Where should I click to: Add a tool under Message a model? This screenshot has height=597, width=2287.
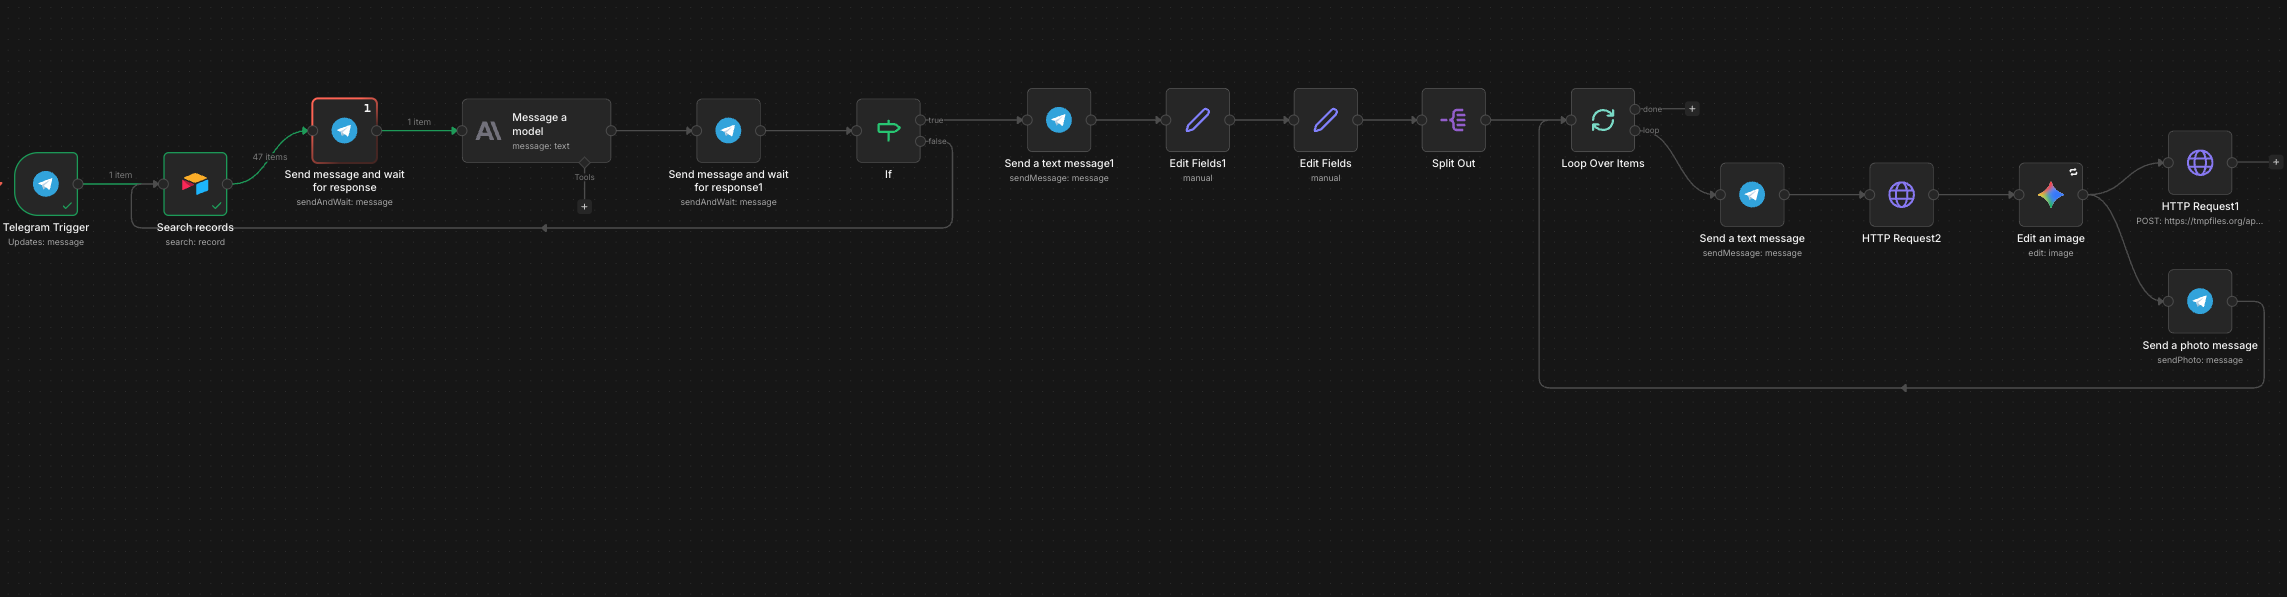[585, 207]
